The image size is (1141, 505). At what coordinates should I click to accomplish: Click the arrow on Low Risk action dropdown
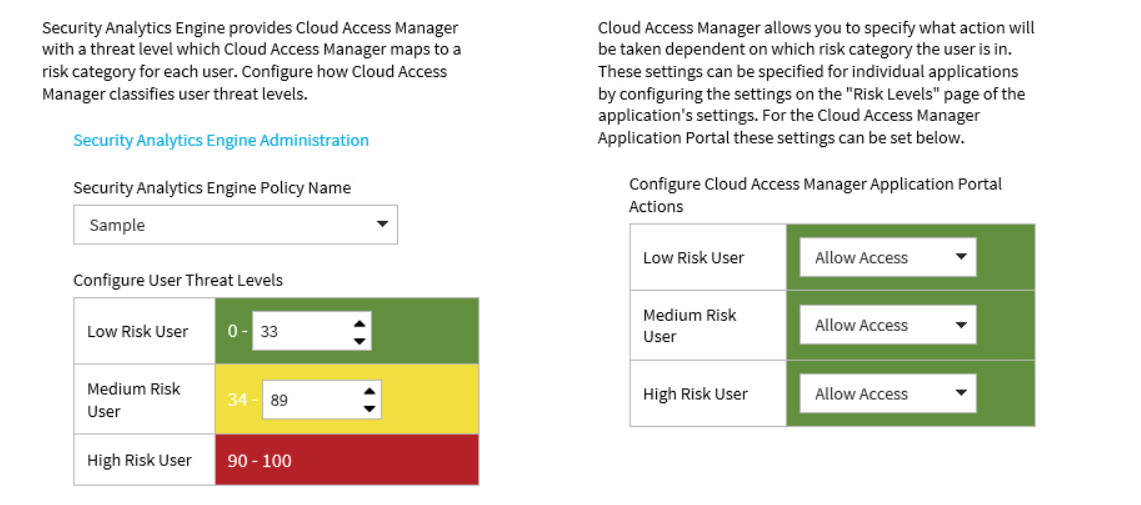click(961, 257)
